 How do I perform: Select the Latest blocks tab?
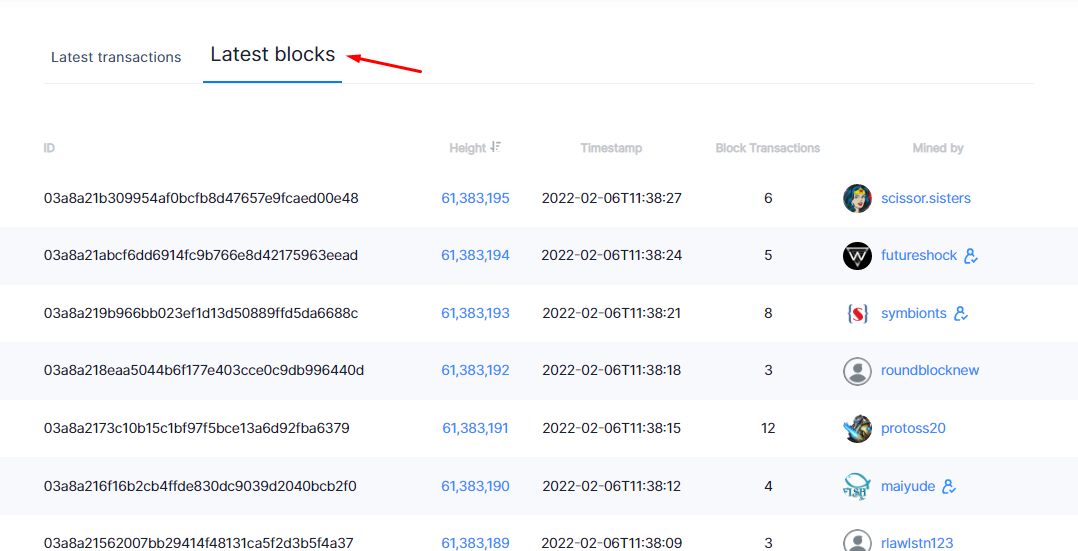pyautogui.click(x=273, y=54)
